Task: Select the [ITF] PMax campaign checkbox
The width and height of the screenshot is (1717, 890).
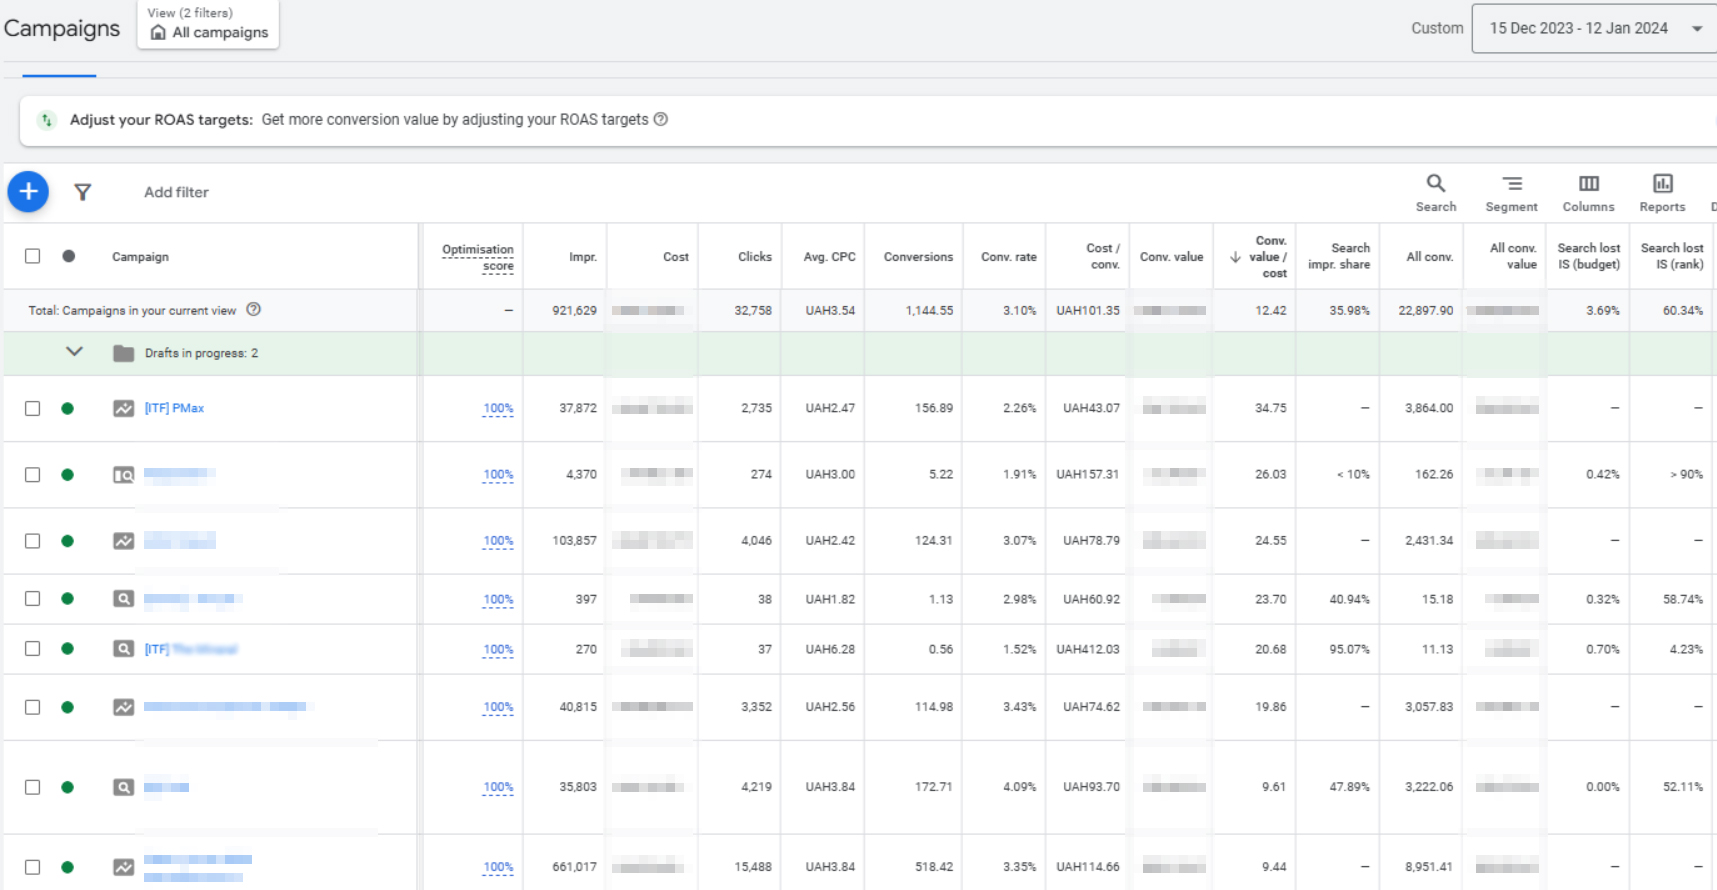Action: (x=33, y=408)
